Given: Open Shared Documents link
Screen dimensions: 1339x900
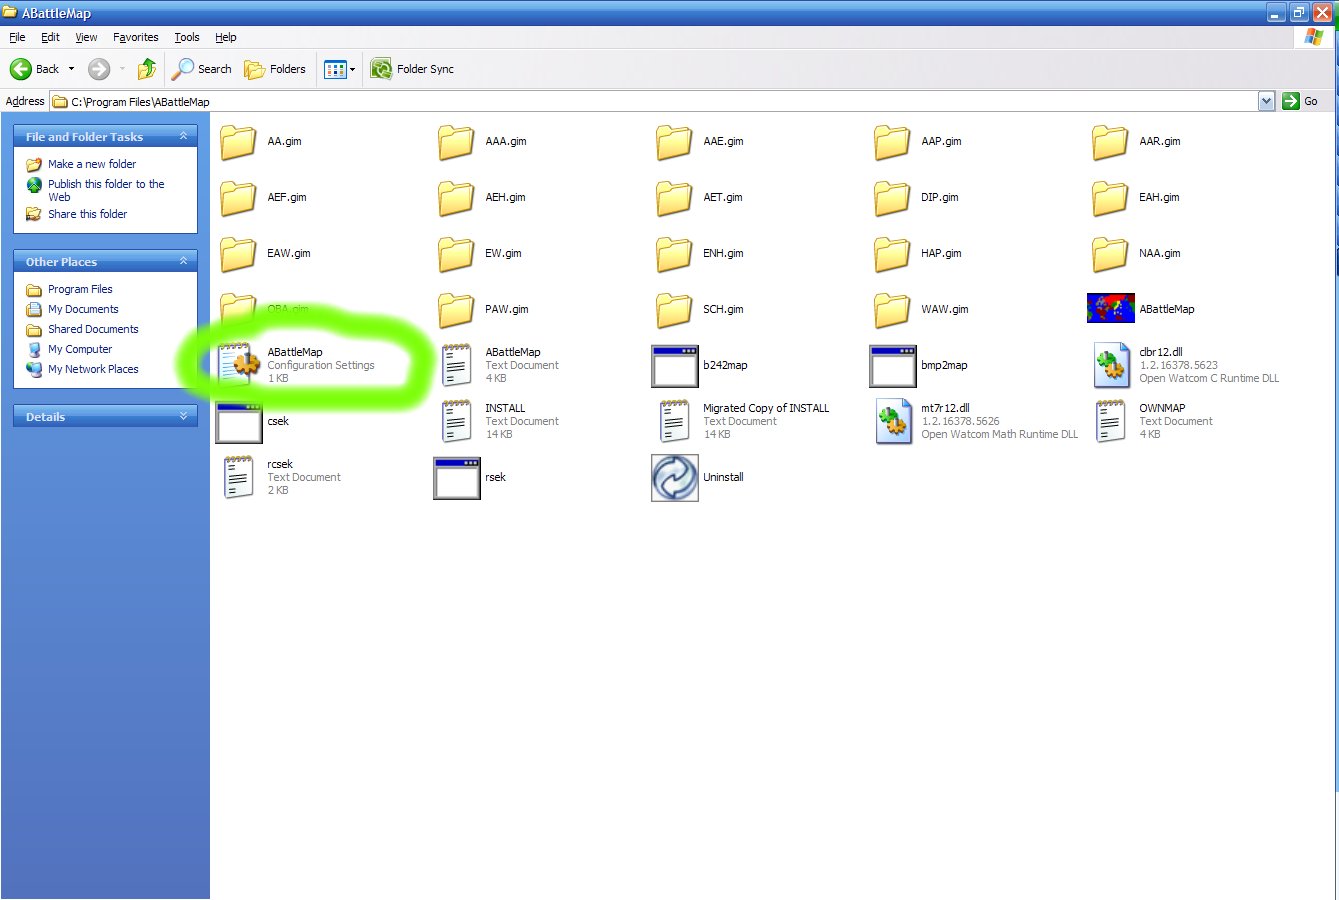Looking at the screenshot, I should 93,329.
